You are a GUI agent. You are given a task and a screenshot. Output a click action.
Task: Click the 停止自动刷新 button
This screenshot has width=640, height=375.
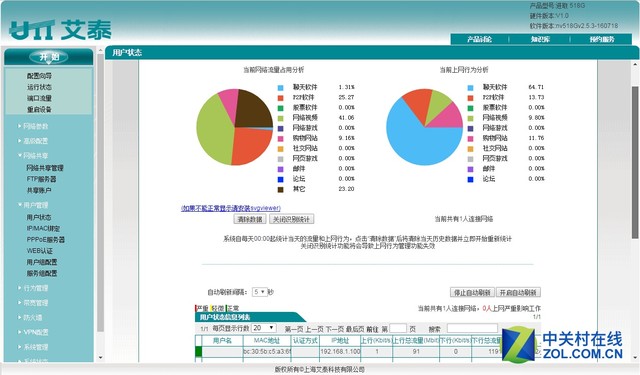(x=472, y=293)
